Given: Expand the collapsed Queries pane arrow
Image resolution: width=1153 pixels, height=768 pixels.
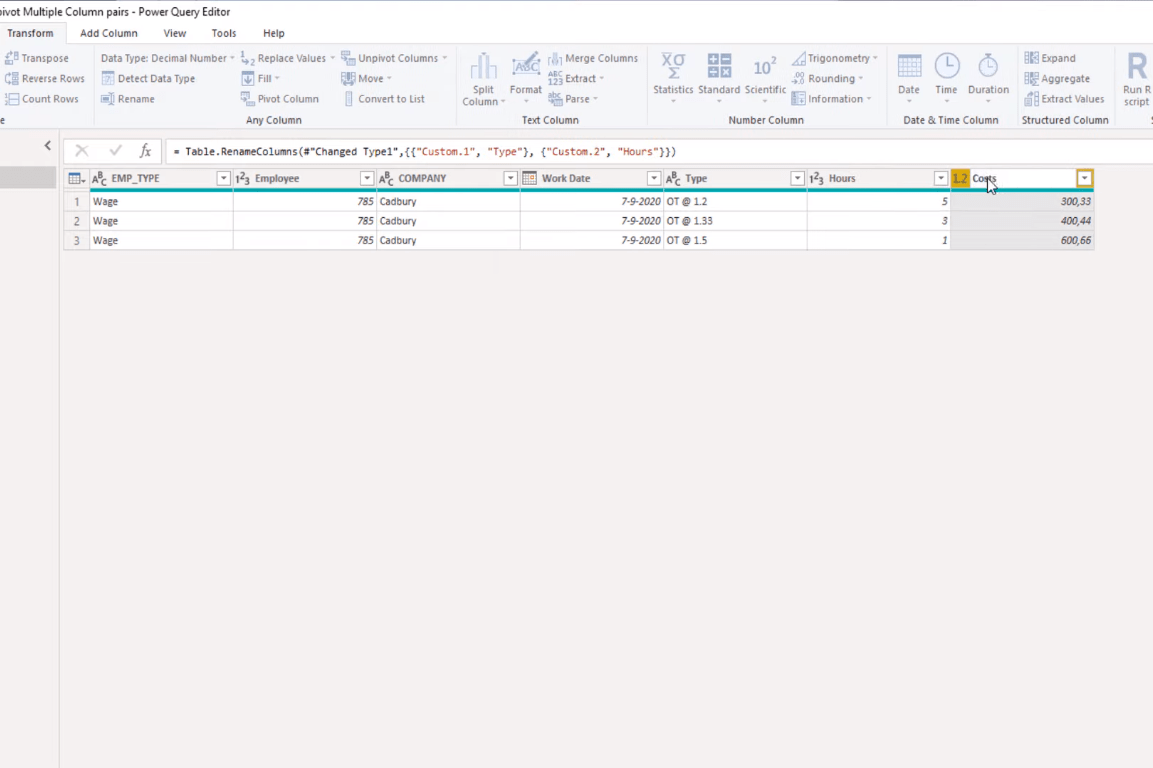Looking at the screenshot, I should click(x=48, y=146).
